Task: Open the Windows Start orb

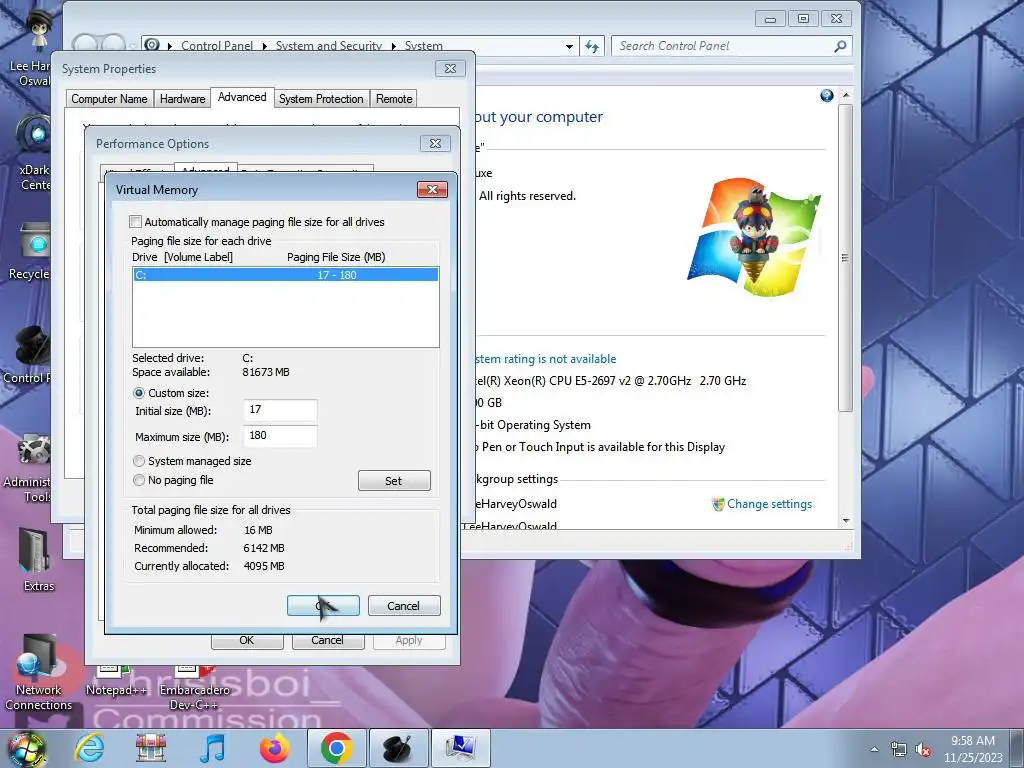Action: [x=27, y=750]
